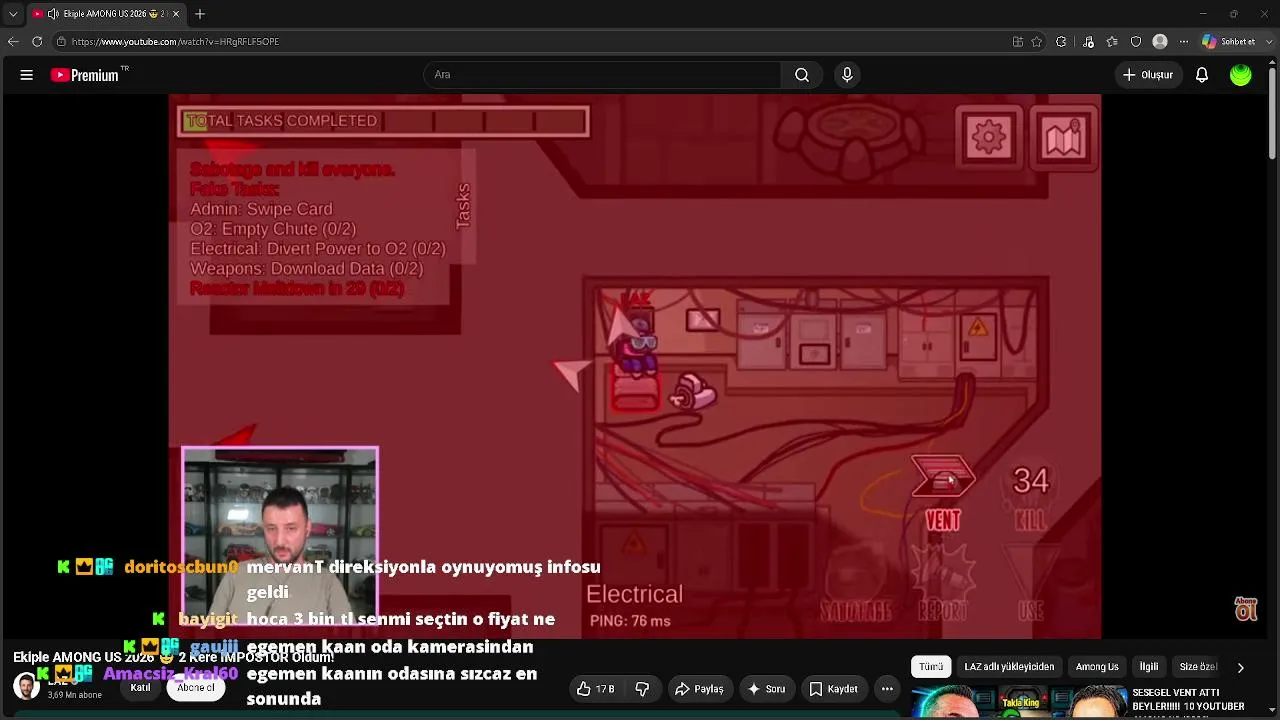This screenshot has height=720, width=1280.
Task: Open the SESEGEL VENT ATTI recommended video
Action: (1188, 700)
